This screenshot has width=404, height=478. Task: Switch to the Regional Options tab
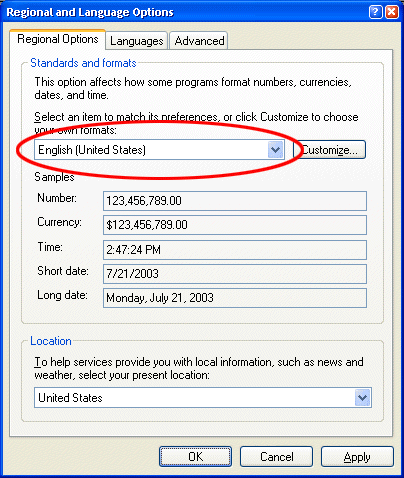58,39
